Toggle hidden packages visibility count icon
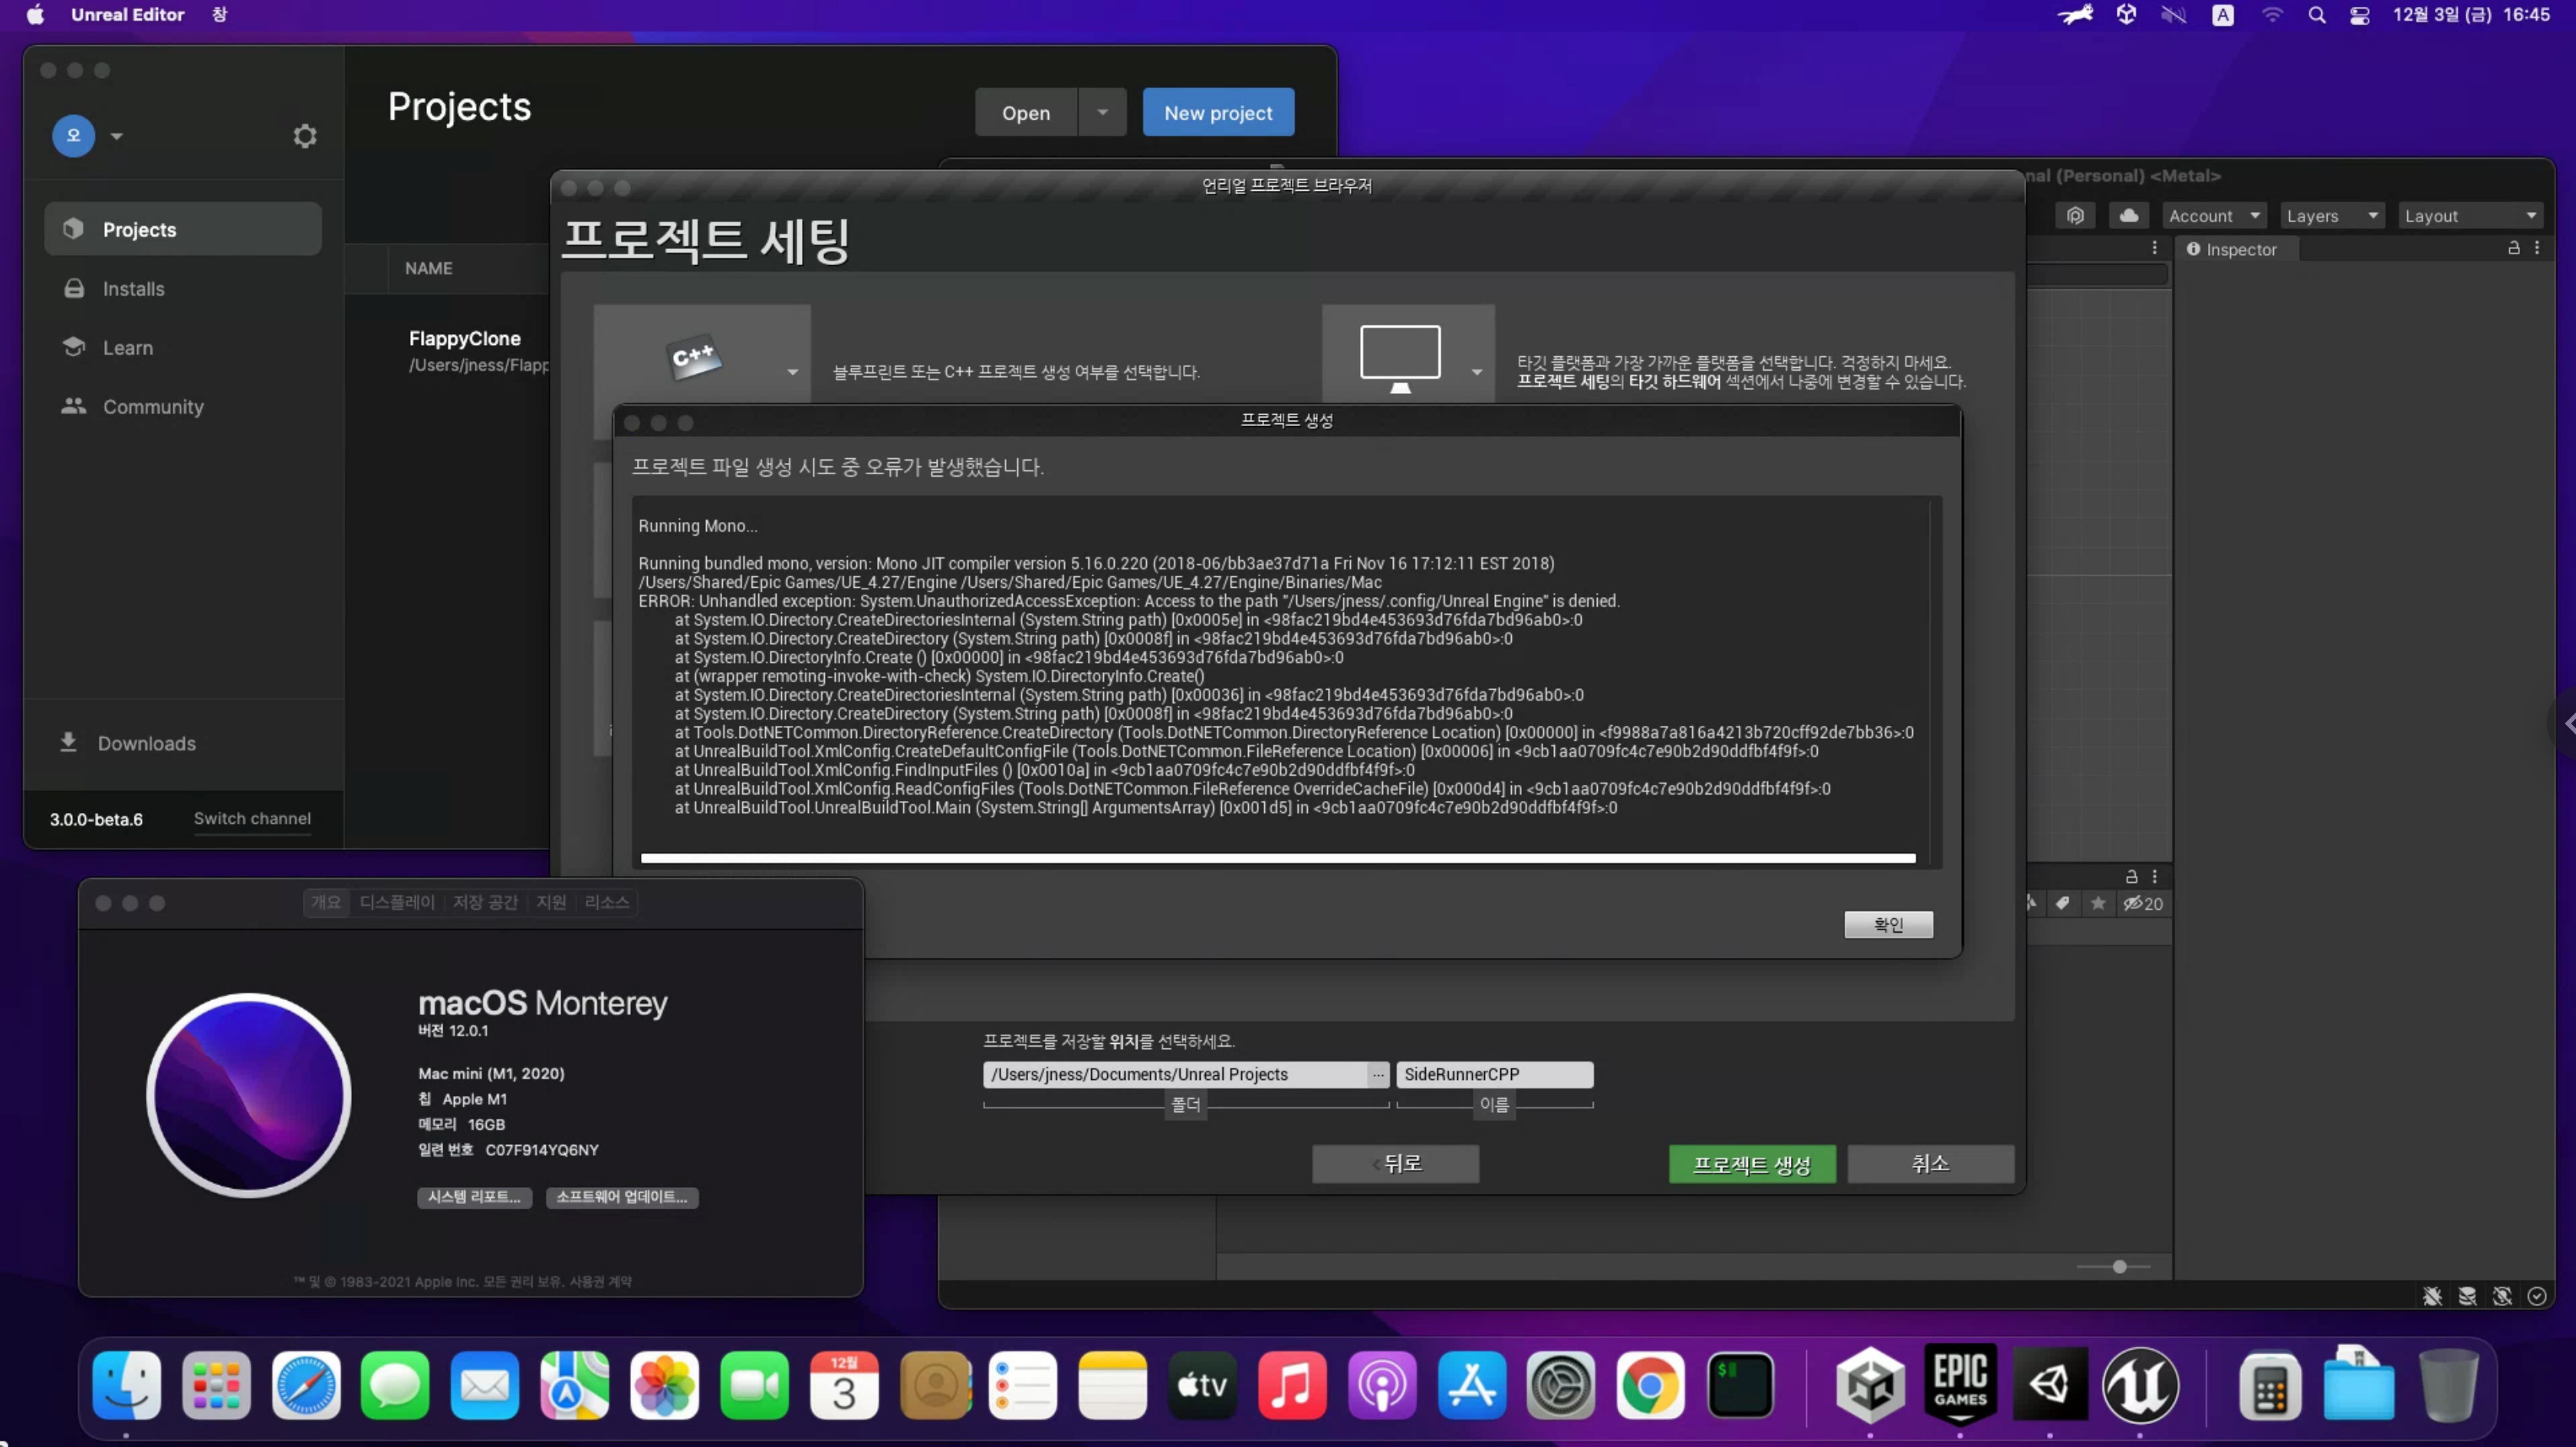The width and height of the screenshot is (2576, 1447). 2143,903
